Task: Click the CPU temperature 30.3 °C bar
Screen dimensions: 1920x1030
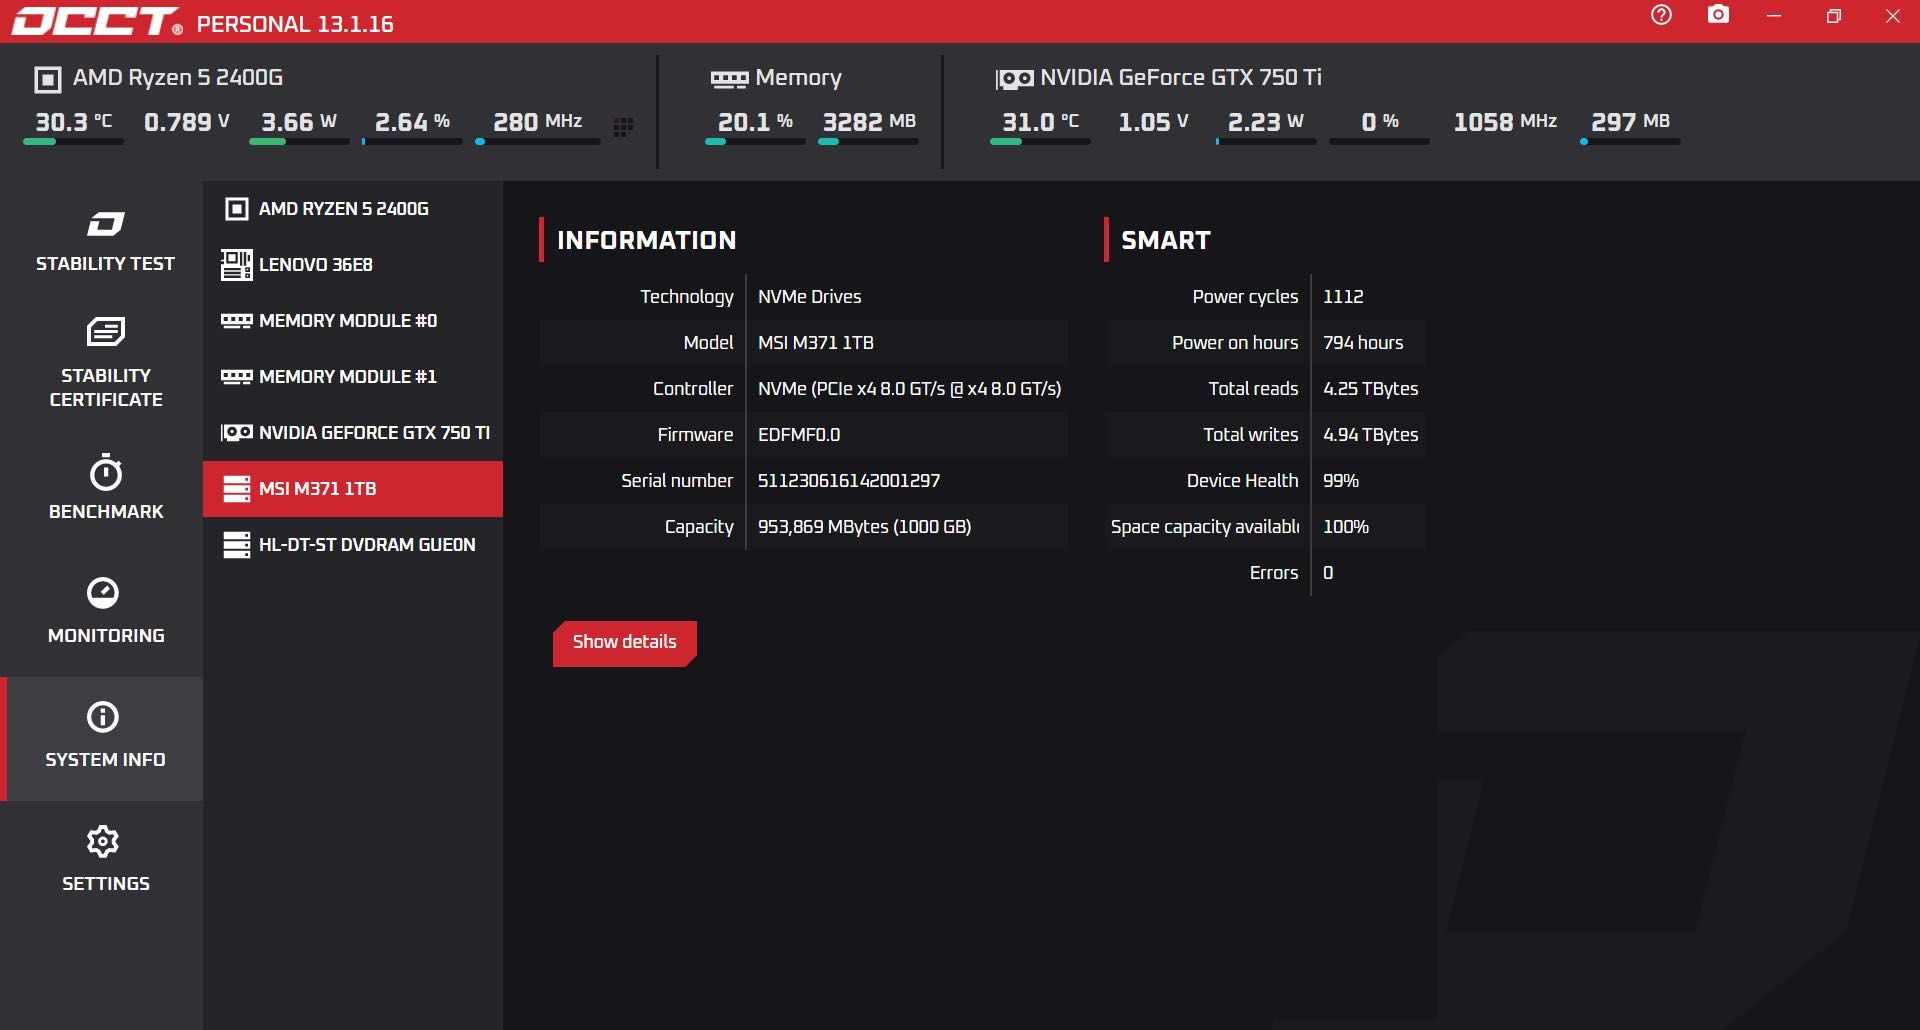Action: click(x=73, y=142)
